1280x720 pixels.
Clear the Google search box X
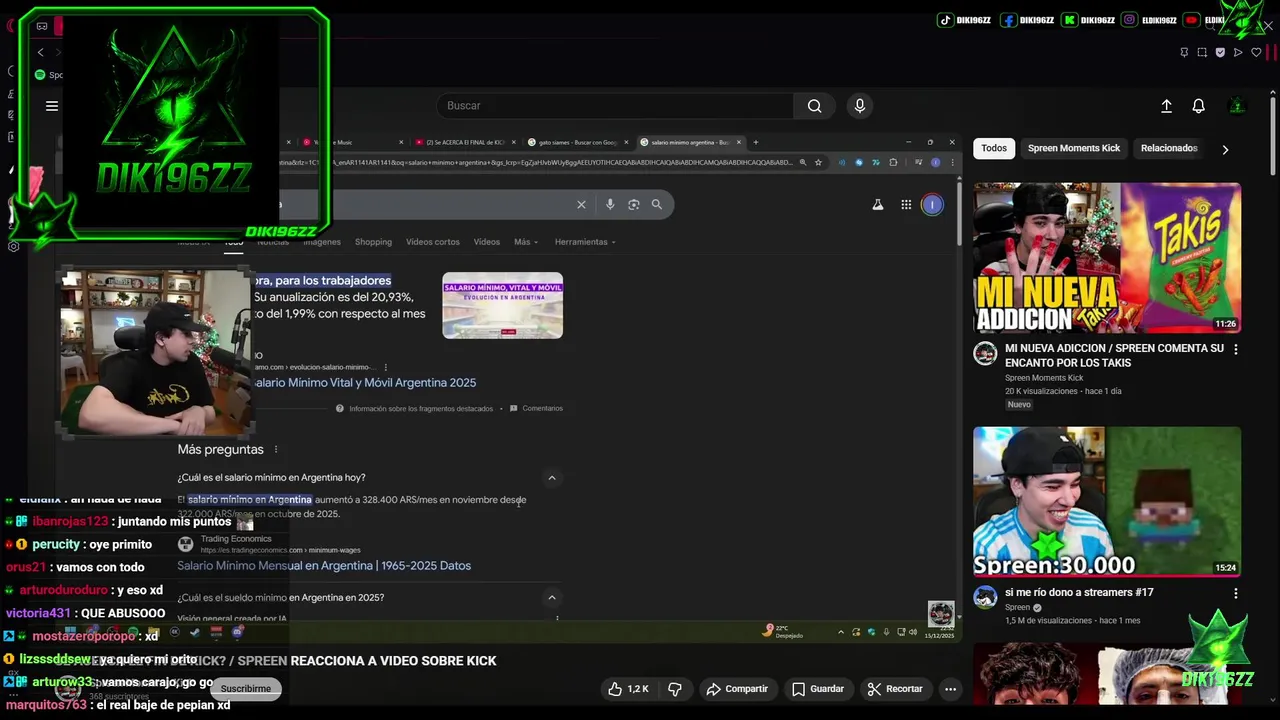point(581,204)
